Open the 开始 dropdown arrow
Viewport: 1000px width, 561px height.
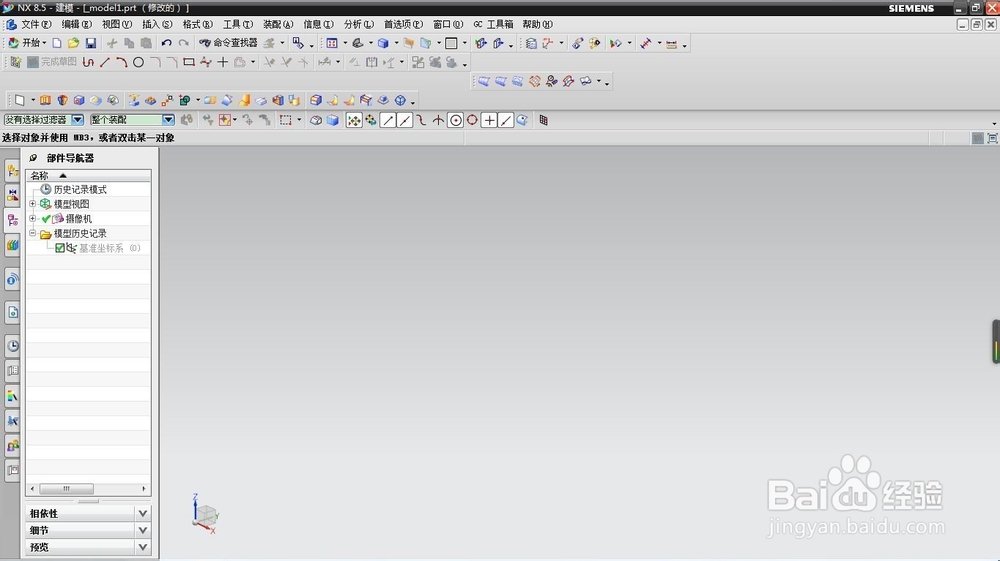click(44, 43)
